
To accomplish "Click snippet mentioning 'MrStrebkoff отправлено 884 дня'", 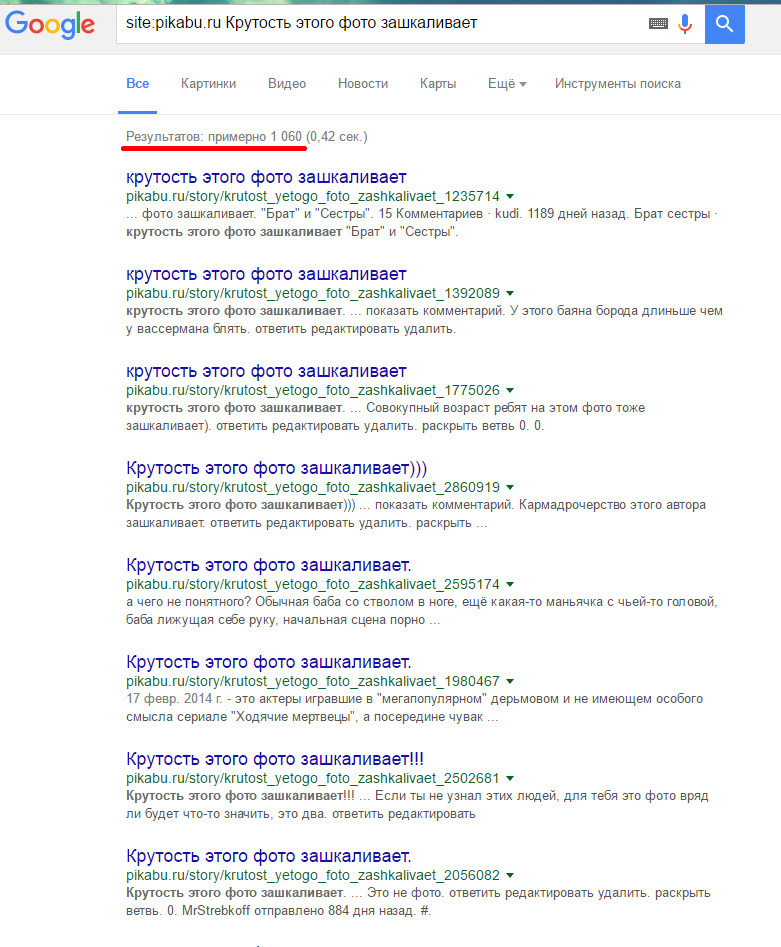I will (x=418, y=902).
